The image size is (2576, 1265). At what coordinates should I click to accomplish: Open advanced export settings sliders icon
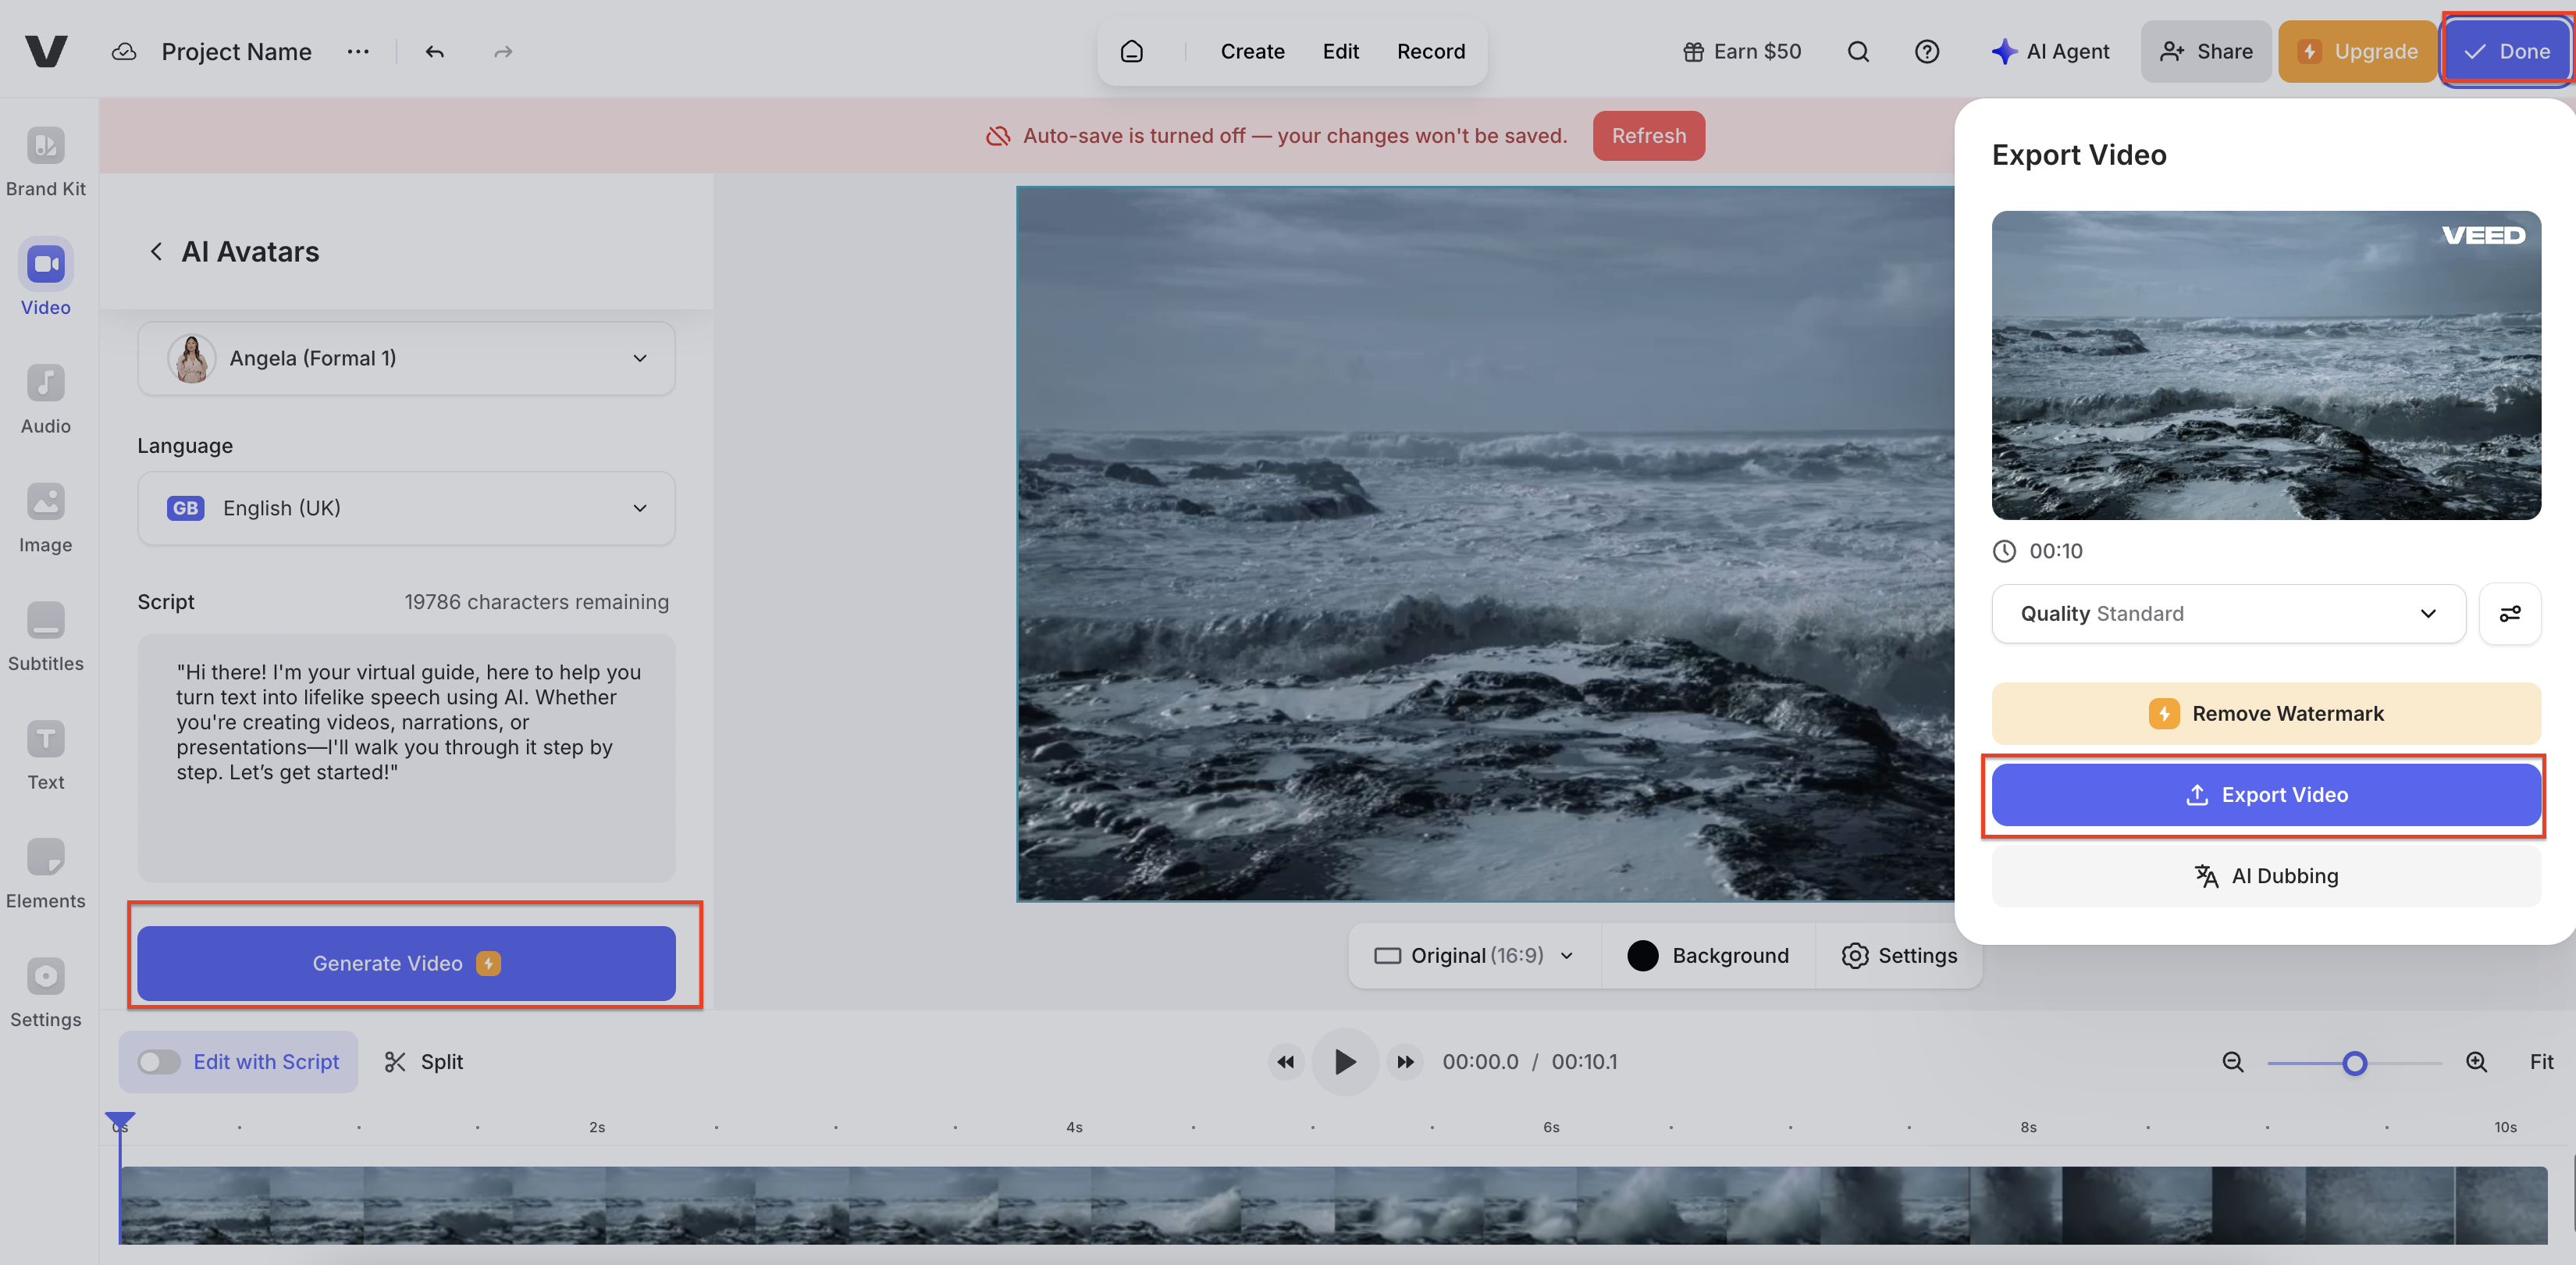coord(2509,613)
